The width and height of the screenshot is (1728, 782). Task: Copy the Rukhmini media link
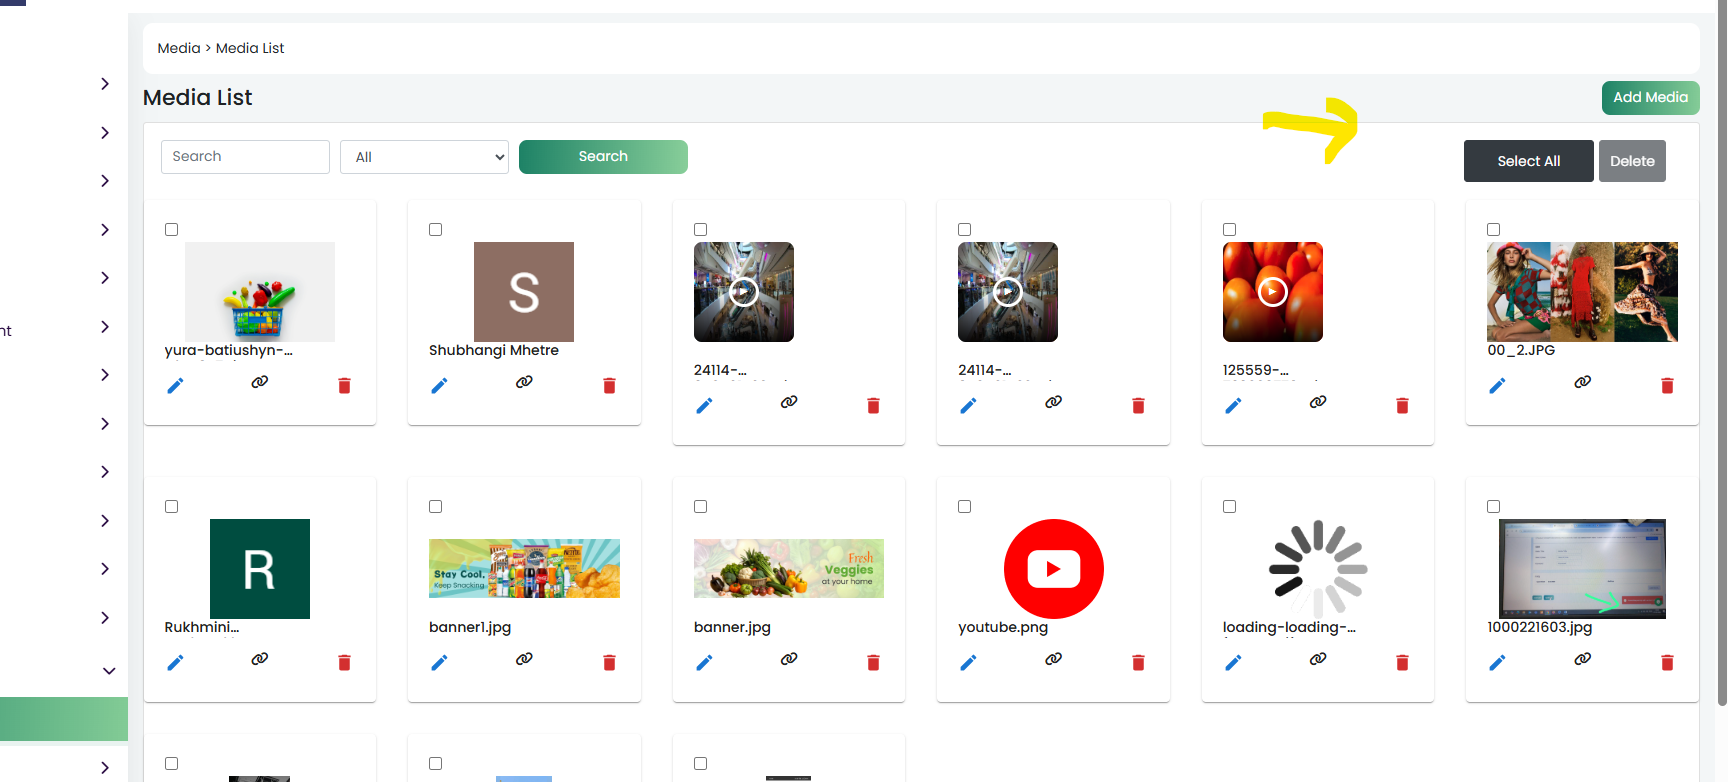[260, 659]
